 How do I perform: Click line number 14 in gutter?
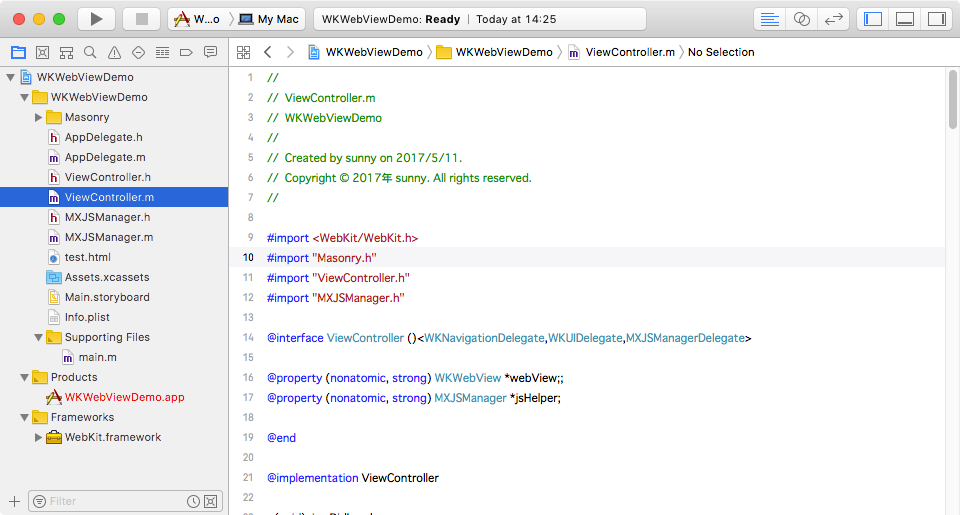point(248,337)
